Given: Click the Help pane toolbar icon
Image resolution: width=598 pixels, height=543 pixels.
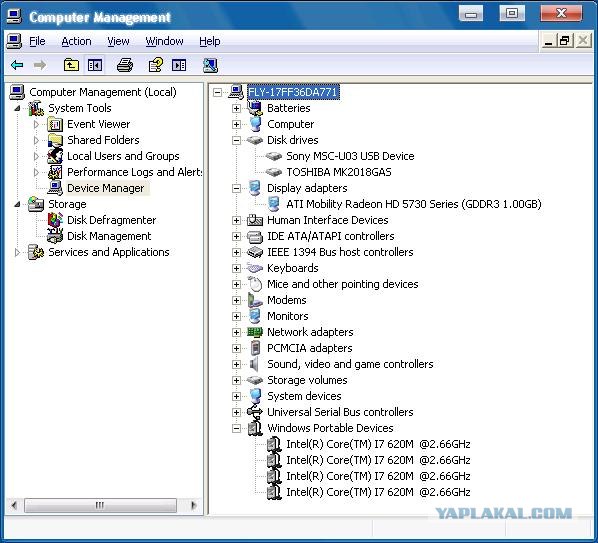Looking at the screenshot, I should 179,65.
